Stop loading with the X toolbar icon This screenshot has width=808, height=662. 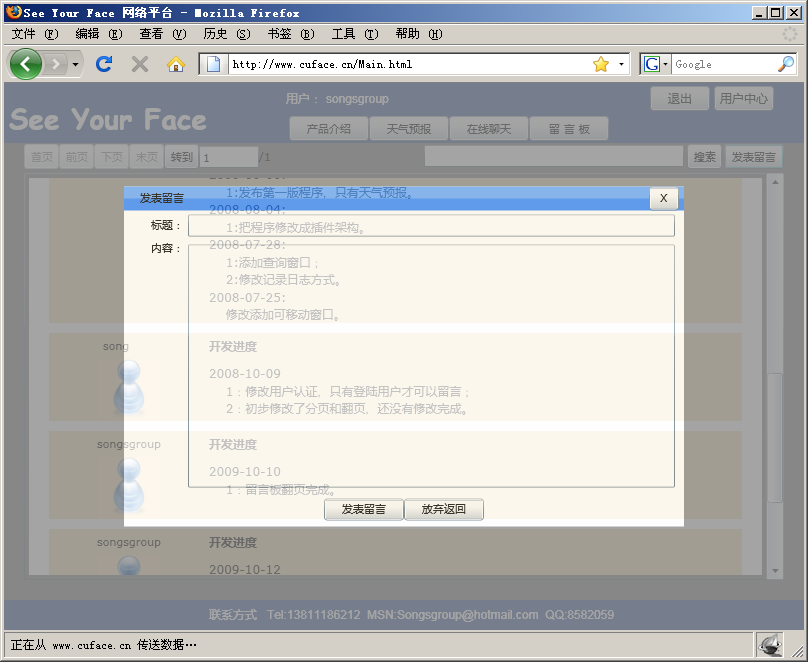coord(140,64)
